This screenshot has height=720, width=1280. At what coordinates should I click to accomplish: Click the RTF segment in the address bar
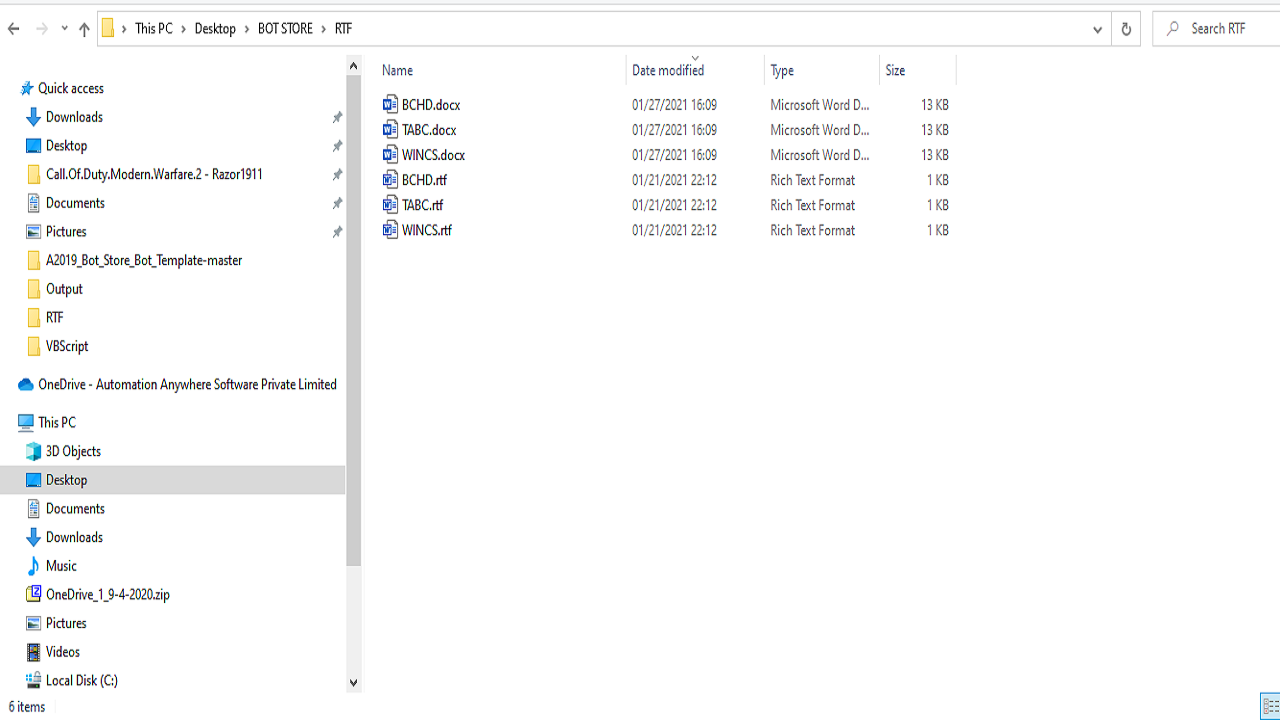point(343,29)
